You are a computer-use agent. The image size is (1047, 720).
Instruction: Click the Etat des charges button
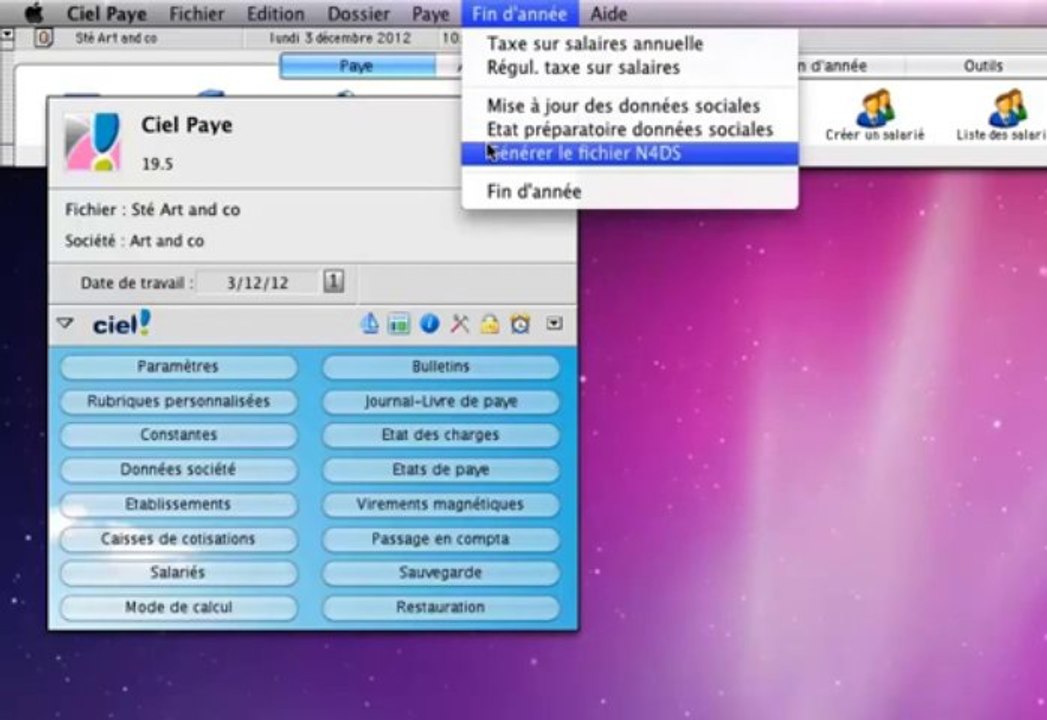point(441,435)
